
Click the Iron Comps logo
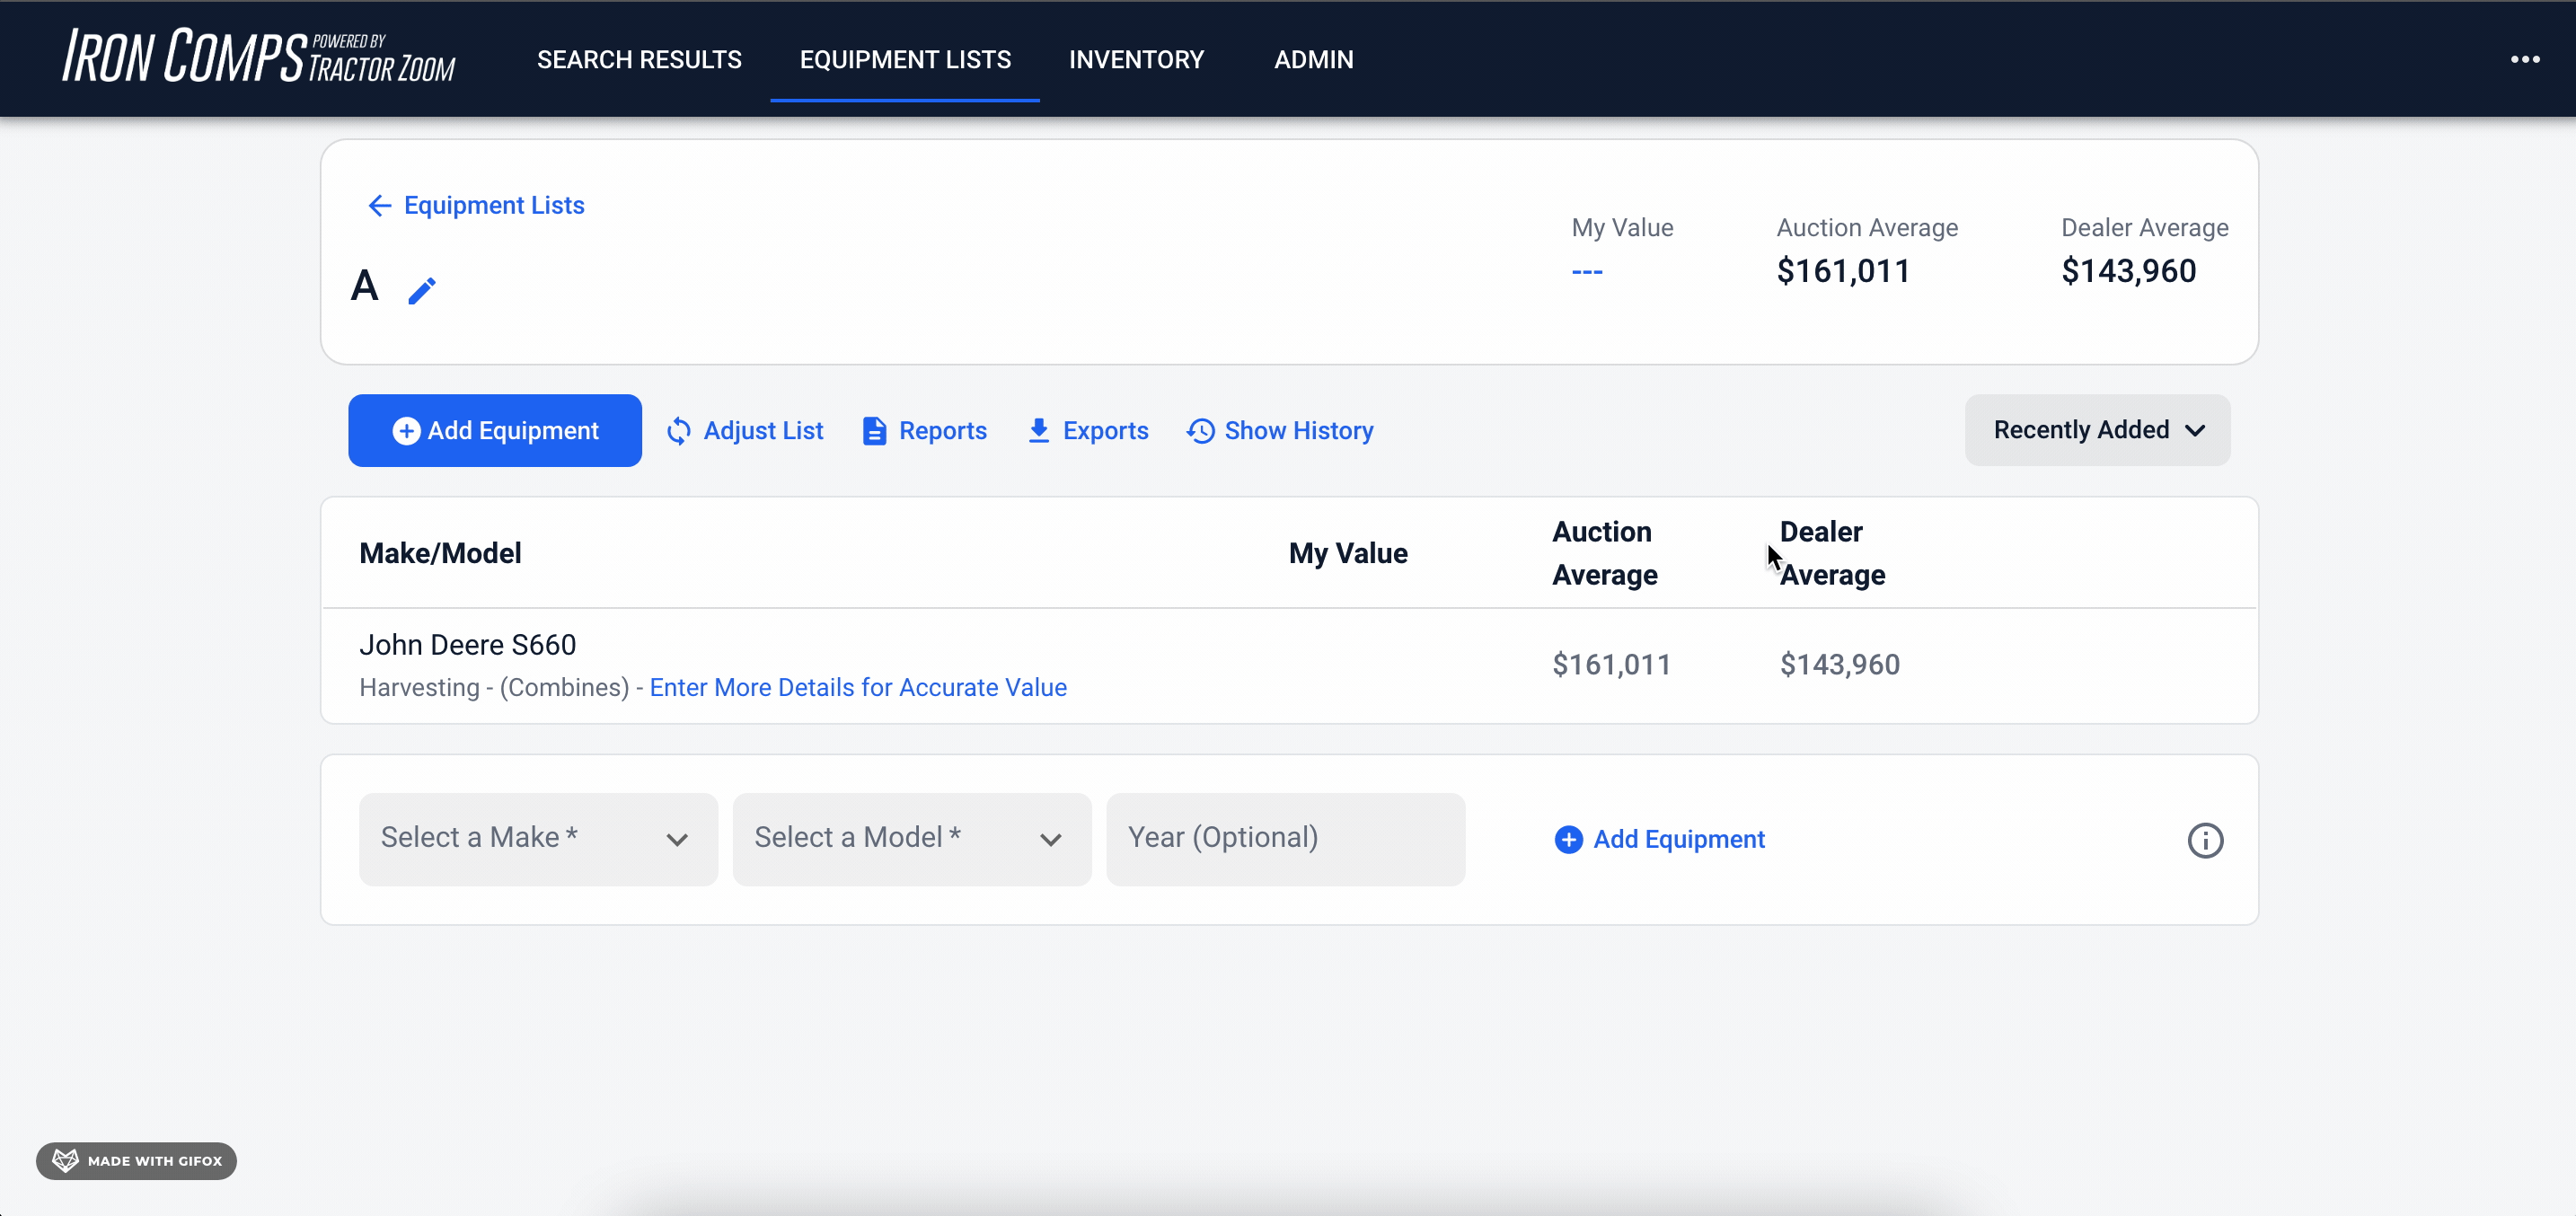tap(258, 57)
